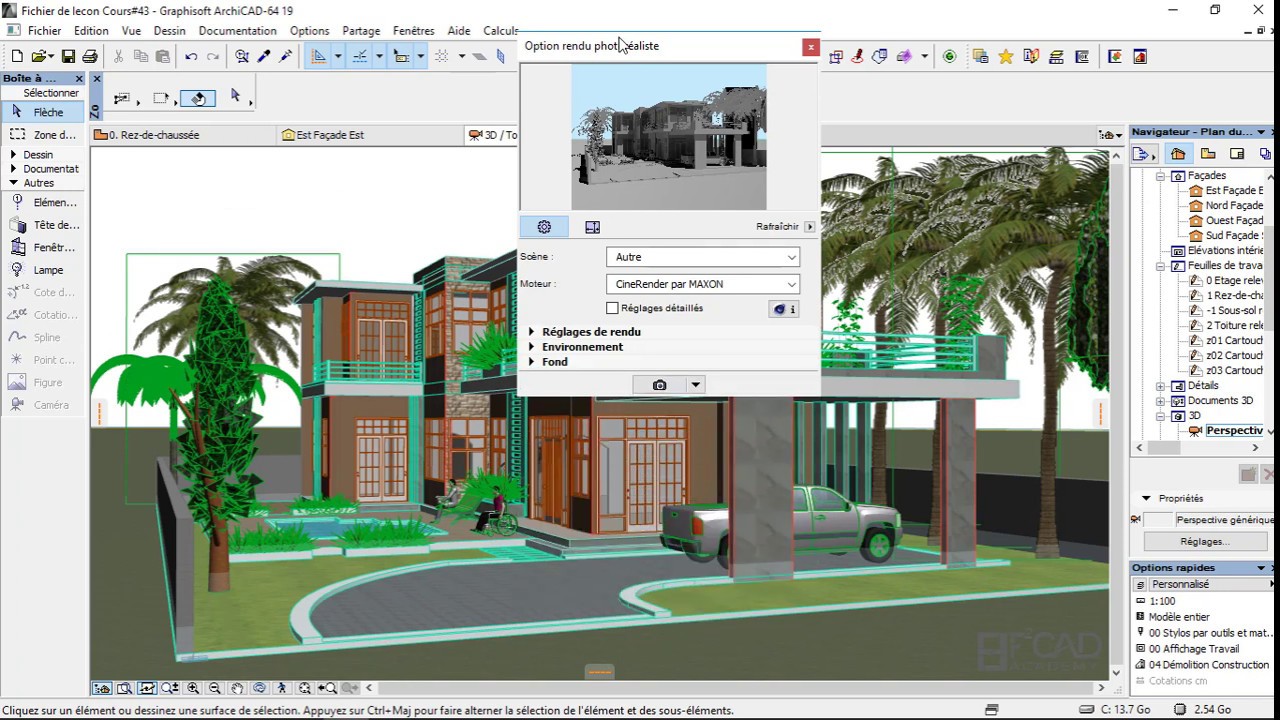The width and height of the screenshot is (1280, 720).
Task: Collapse the Autres group in toolbox
Action: [14, 183]
